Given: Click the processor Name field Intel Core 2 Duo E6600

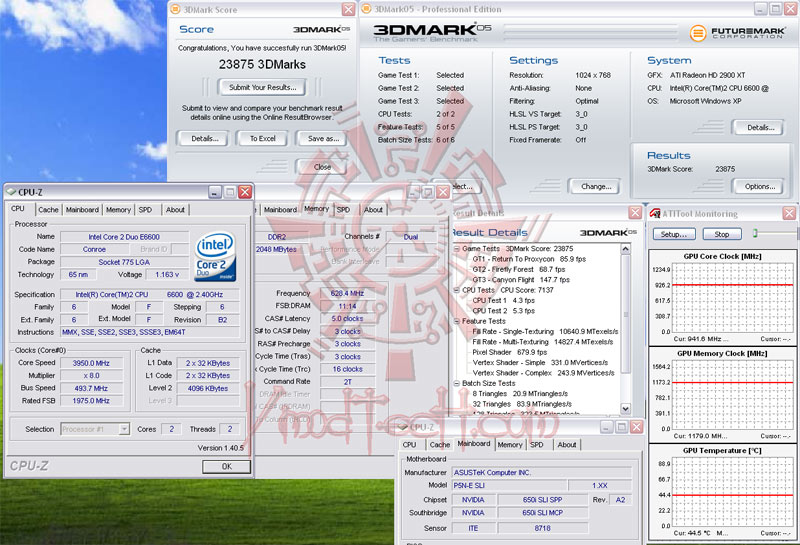Looking at the screenshot, I should click(124, 237).
